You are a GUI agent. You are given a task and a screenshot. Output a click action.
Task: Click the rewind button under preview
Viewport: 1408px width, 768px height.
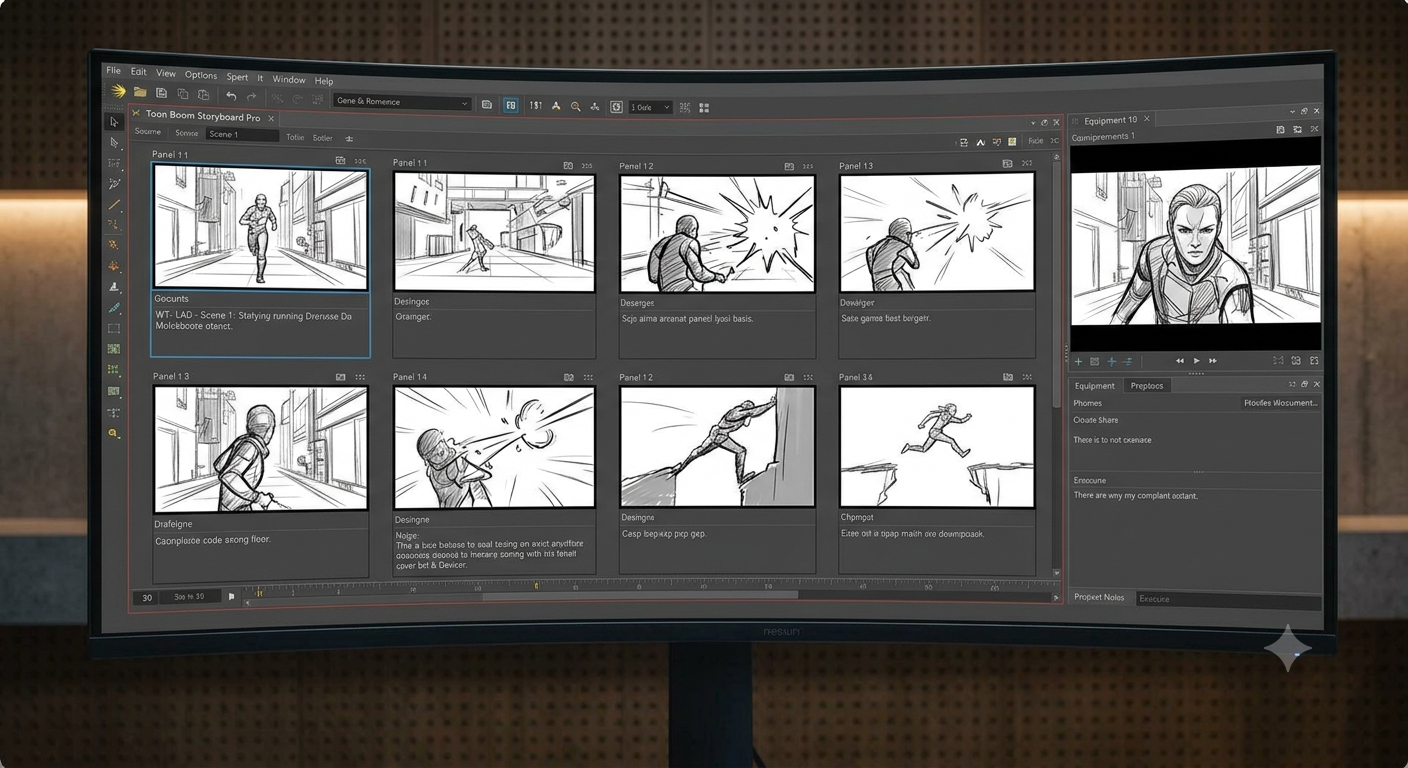click(1180, 361)
